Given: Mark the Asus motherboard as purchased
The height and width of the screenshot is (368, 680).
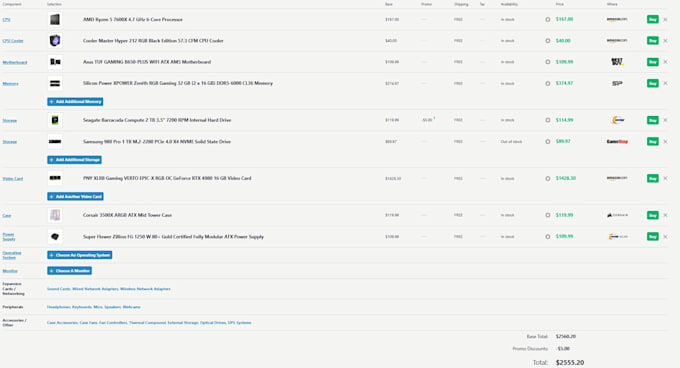Looking at the screenshot, I should point(548,62).
